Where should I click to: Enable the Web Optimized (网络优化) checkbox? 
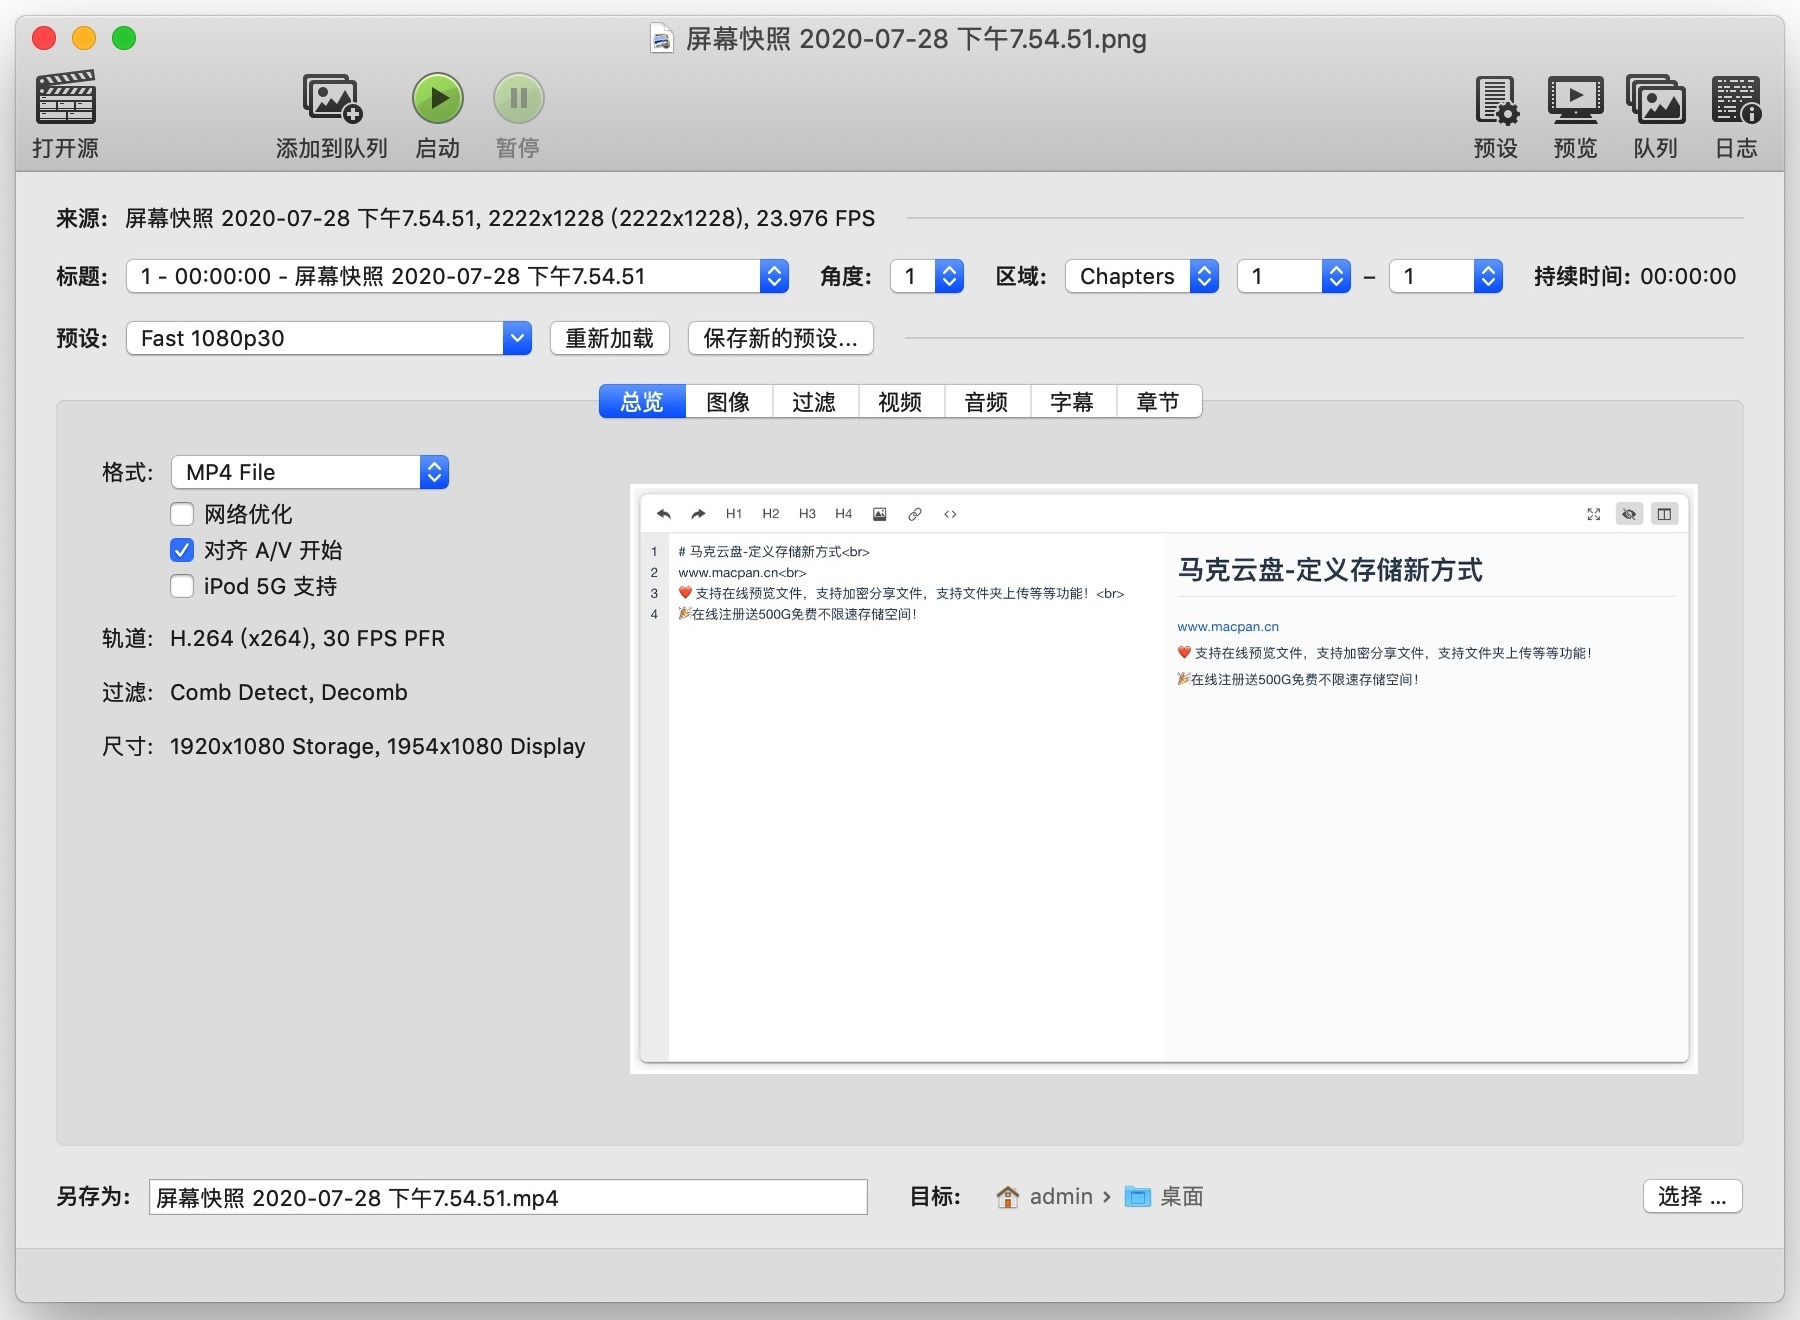click(182, 514)
